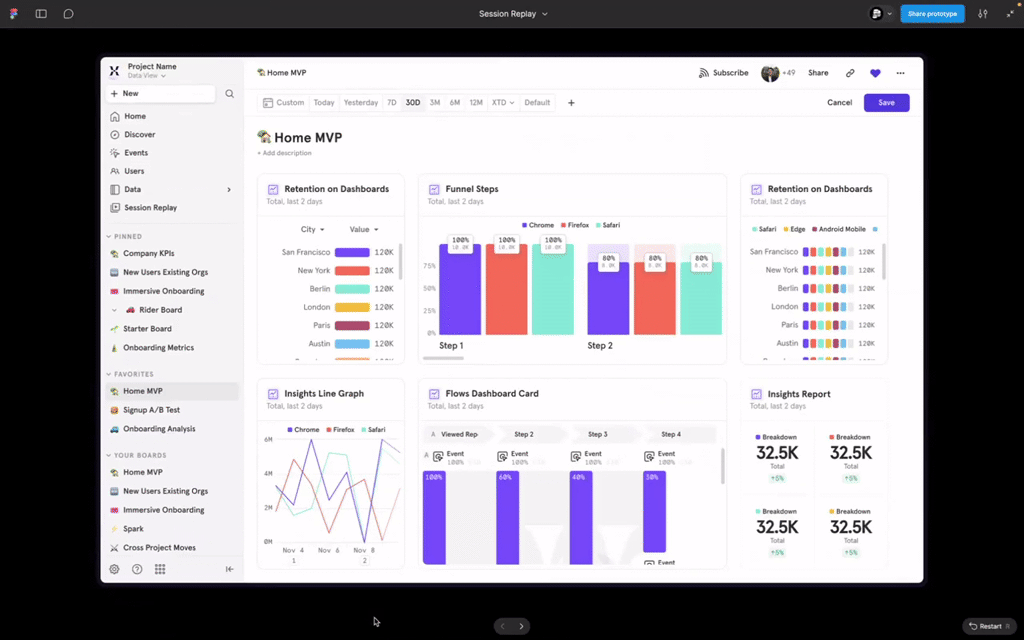Click the help question mark icon
The height and width of the screenshot is (640, 1024).
tap(137, 569)
